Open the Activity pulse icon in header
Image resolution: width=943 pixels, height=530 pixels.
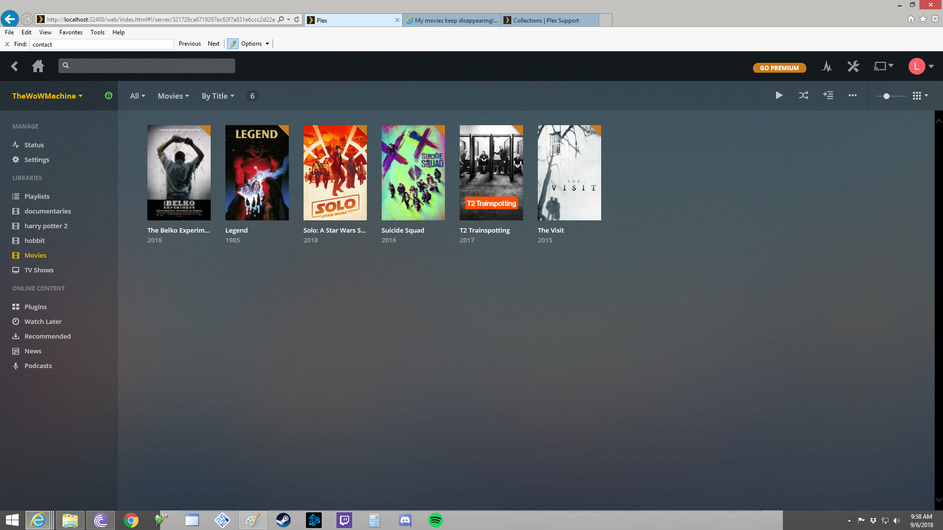pyautogui.click(x=827, y=67)
